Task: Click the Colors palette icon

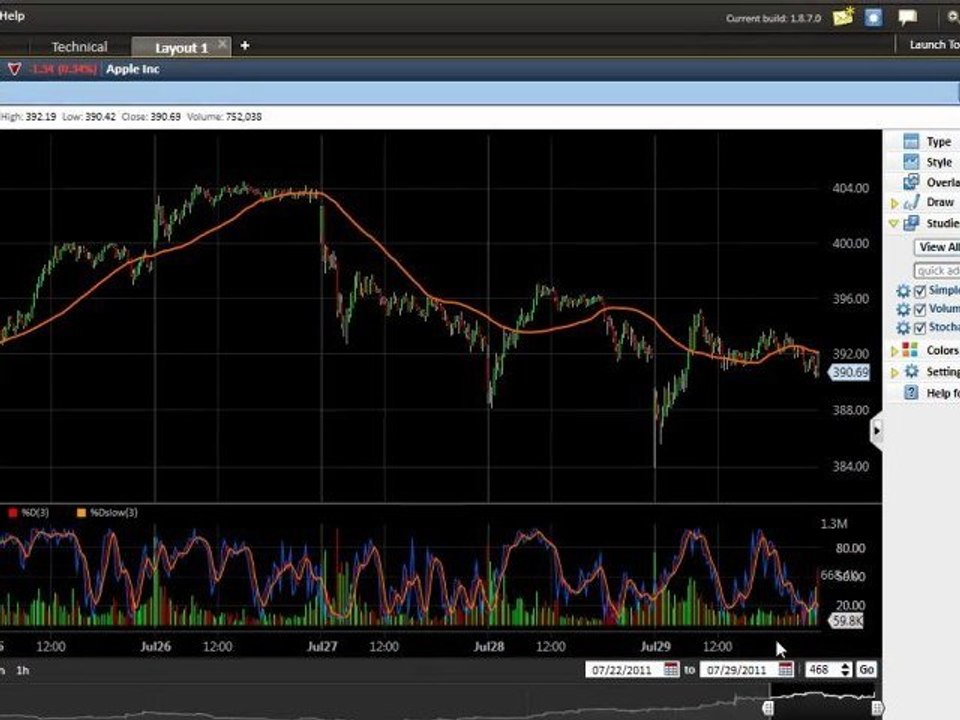Action: [x=910, y=350]
